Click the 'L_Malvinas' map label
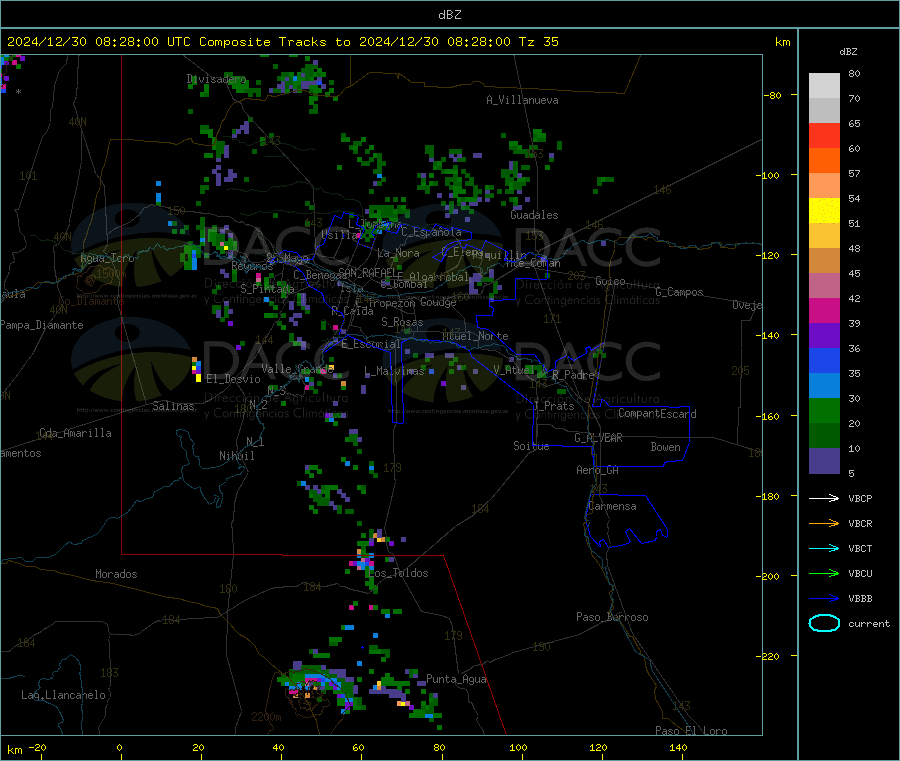This screenshot has height=761, width=900. pyautogui.click(x=394, y=372)
